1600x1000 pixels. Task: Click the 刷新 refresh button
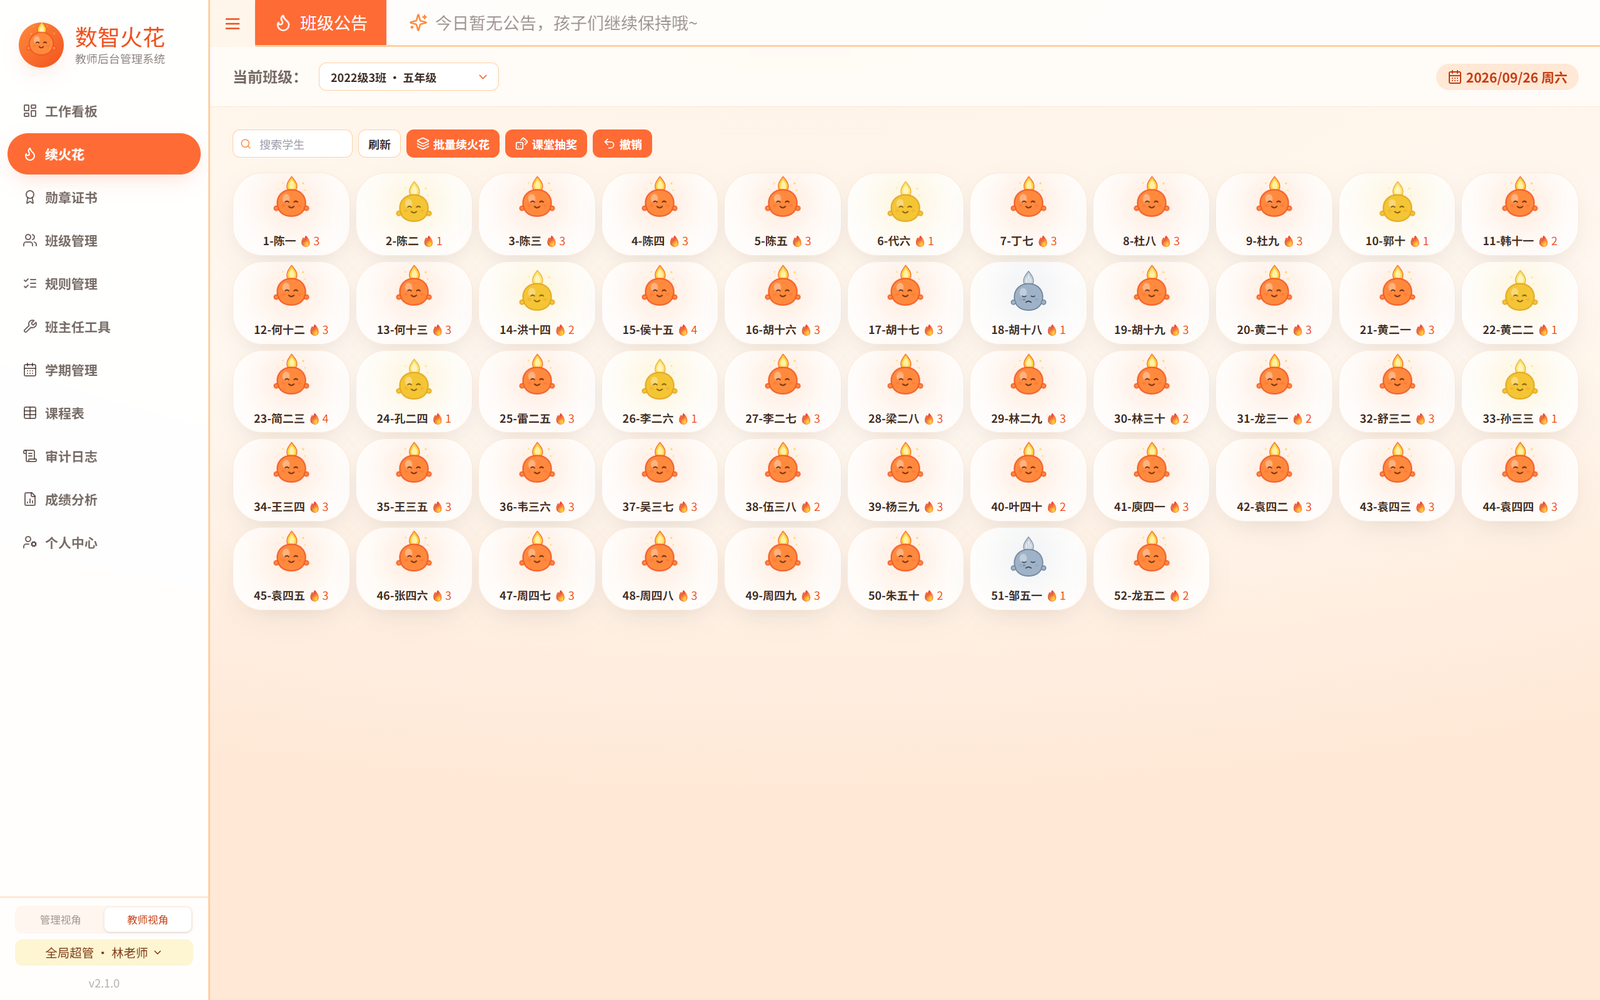point(379,144)
